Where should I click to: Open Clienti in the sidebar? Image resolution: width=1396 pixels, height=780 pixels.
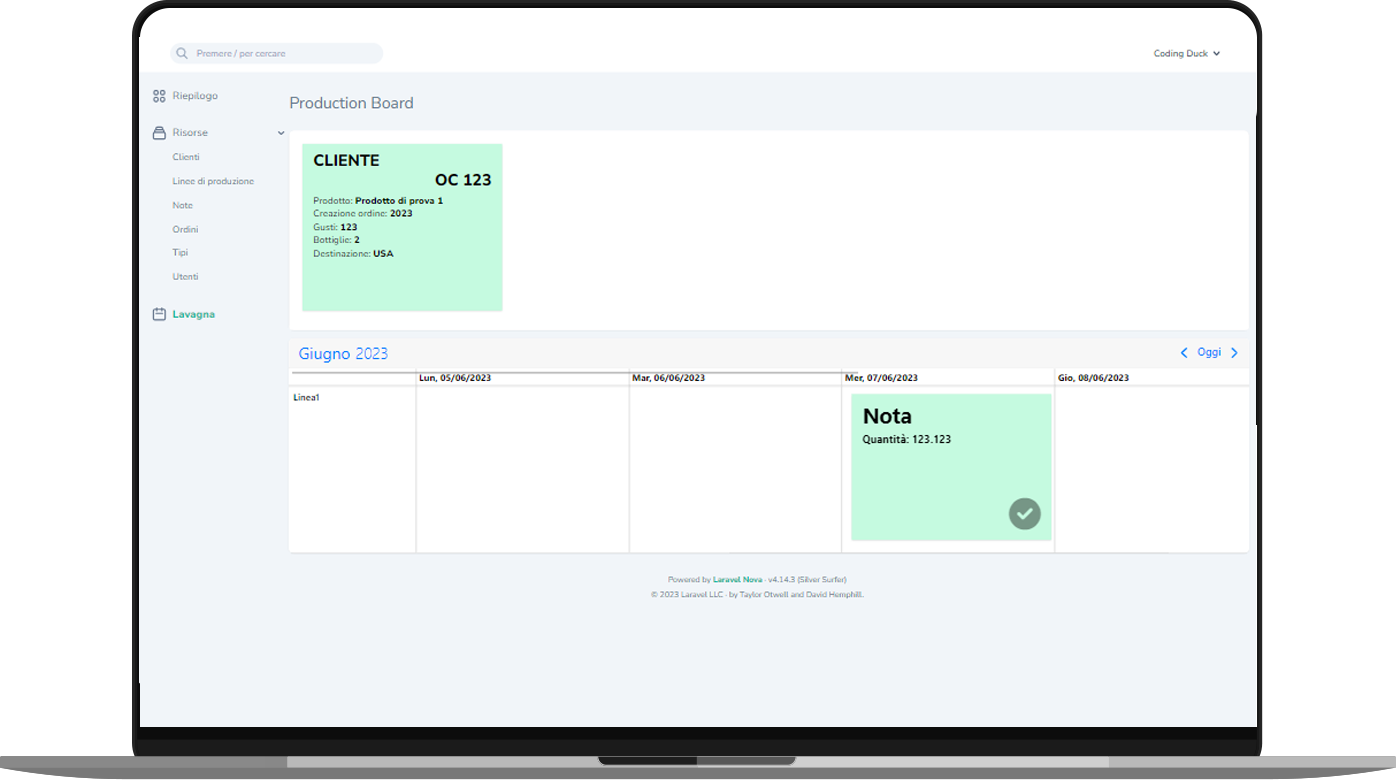[x=186, y=157]
